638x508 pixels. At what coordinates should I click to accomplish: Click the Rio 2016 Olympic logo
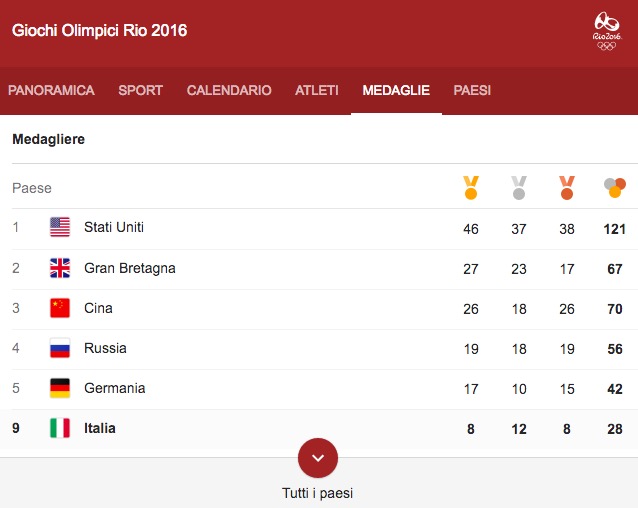606,31
